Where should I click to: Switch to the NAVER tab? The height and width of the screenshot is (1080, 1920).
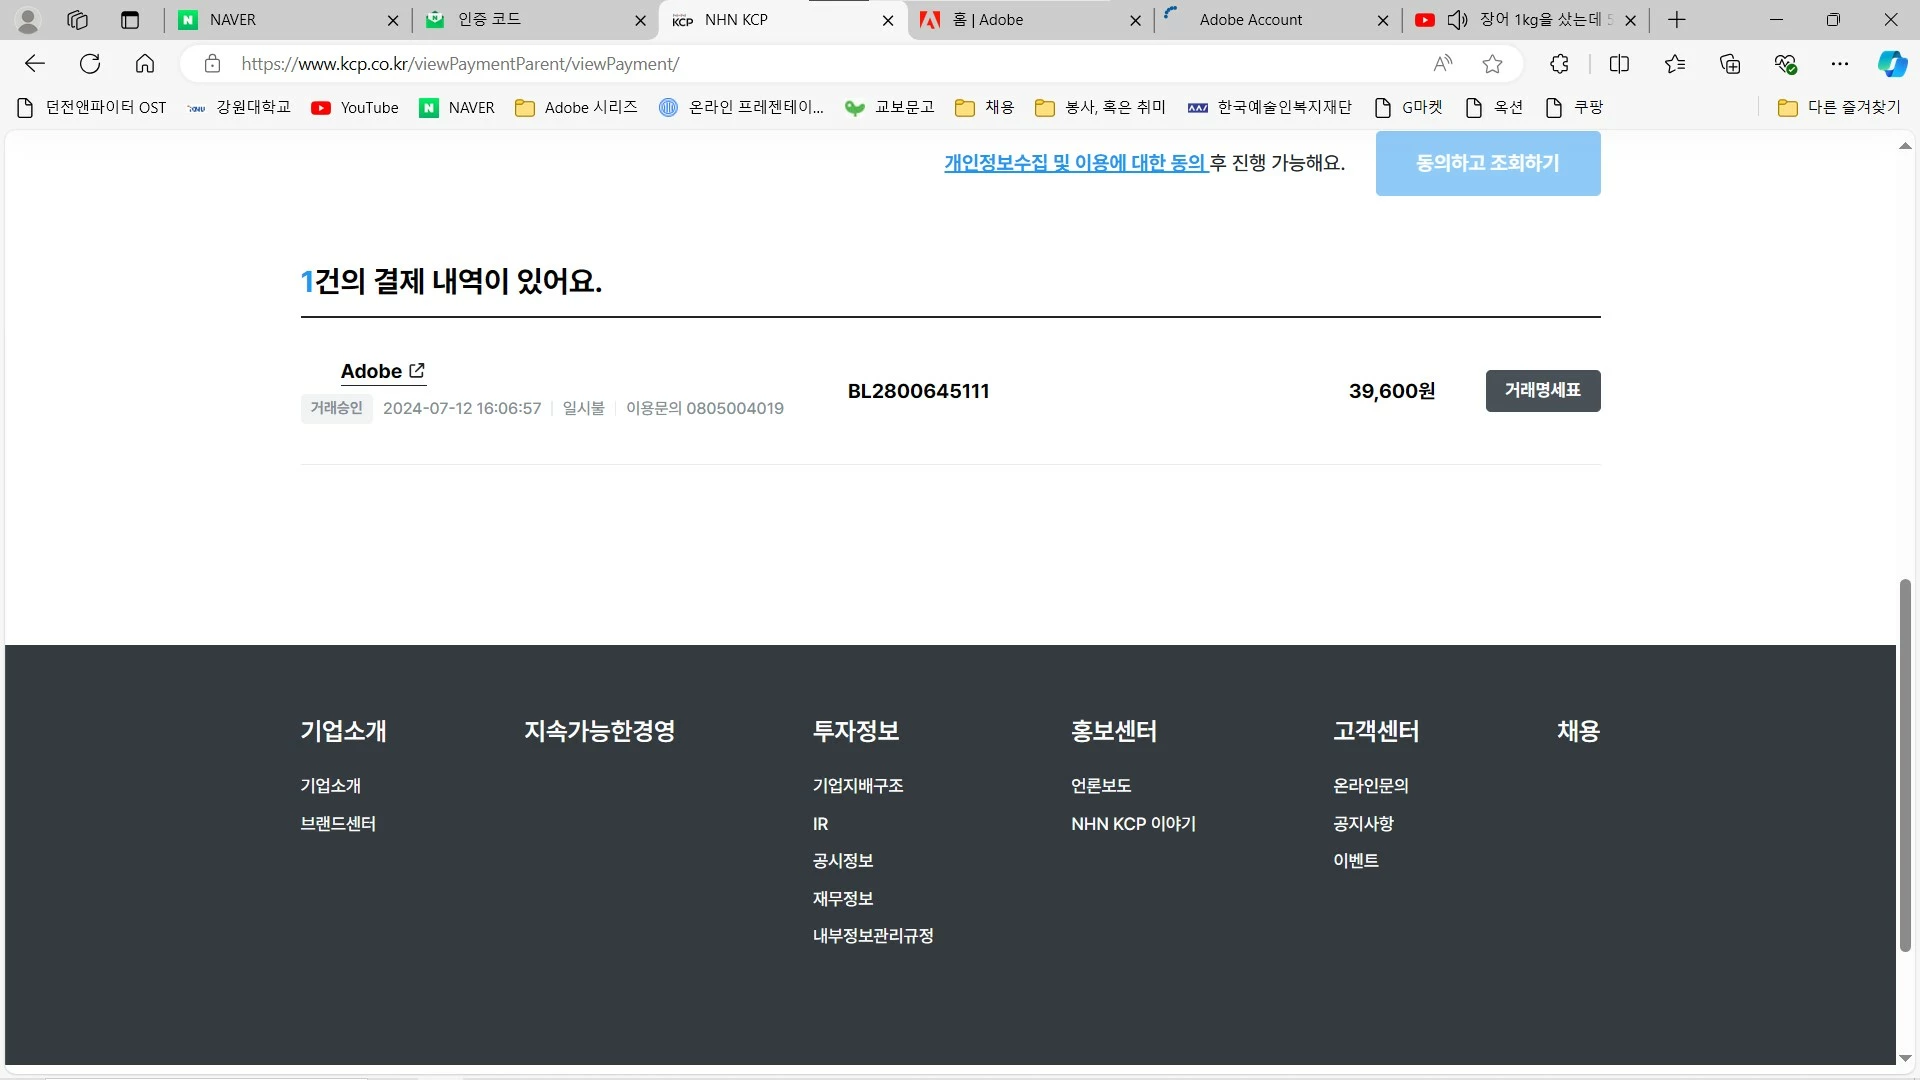tap(232, 20)
